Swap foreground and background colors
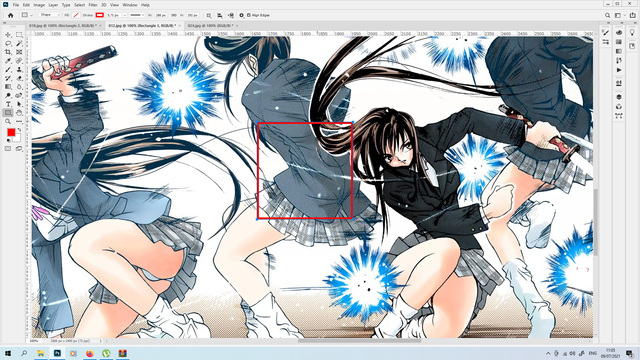The image size is (640, 360). click(x=19, y=129)
